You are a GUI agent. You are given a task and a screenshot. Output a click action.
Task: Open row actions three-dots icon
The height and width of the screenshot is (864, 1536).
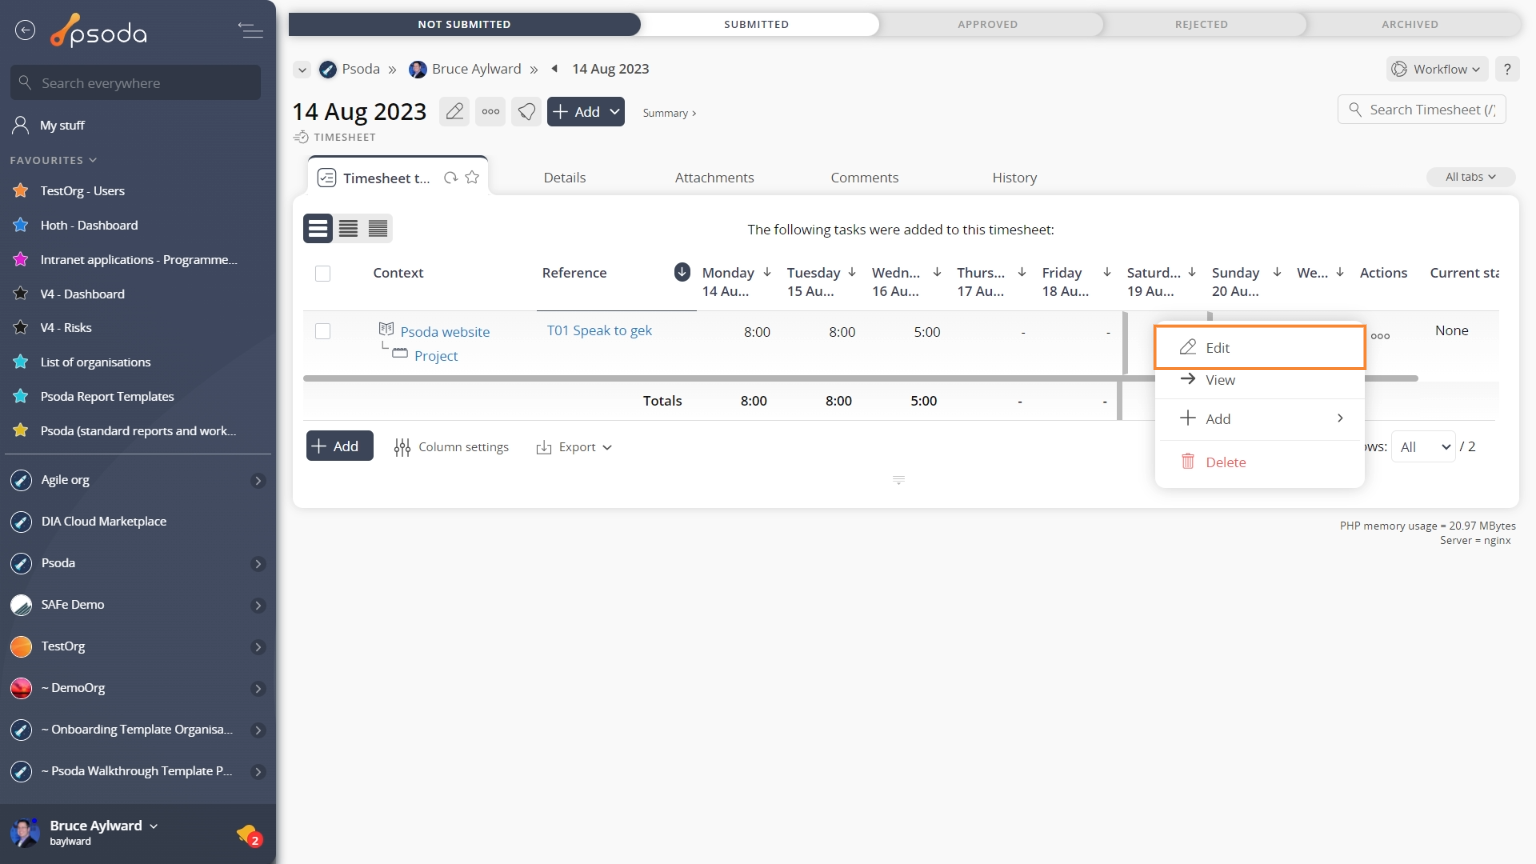pos(1380,336)
